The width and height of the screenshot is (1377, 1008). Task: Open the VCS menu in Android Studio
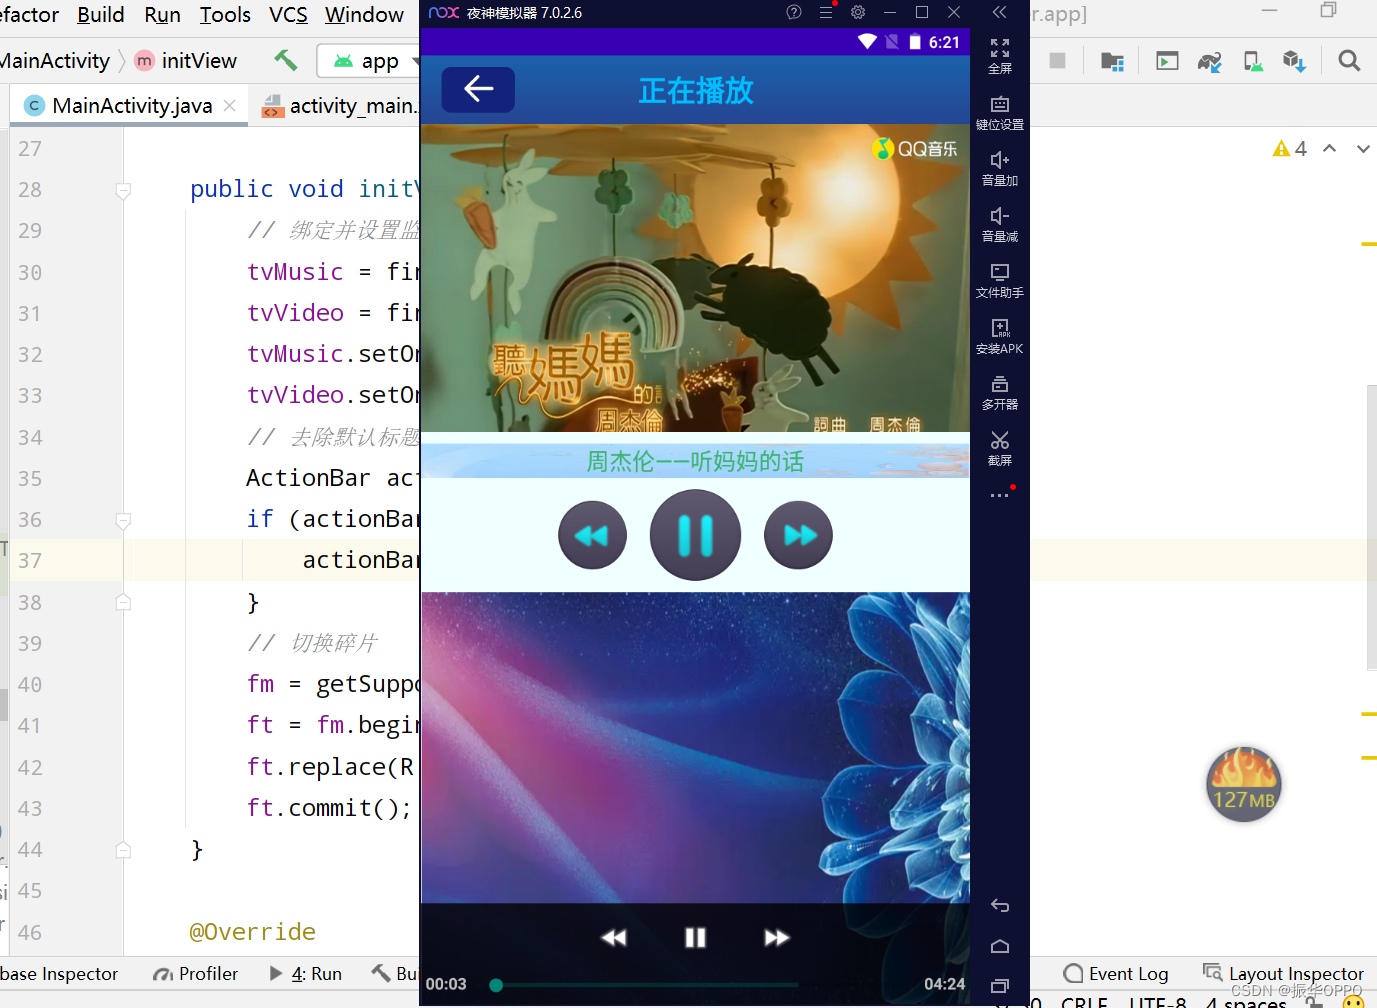coord(288,15)
